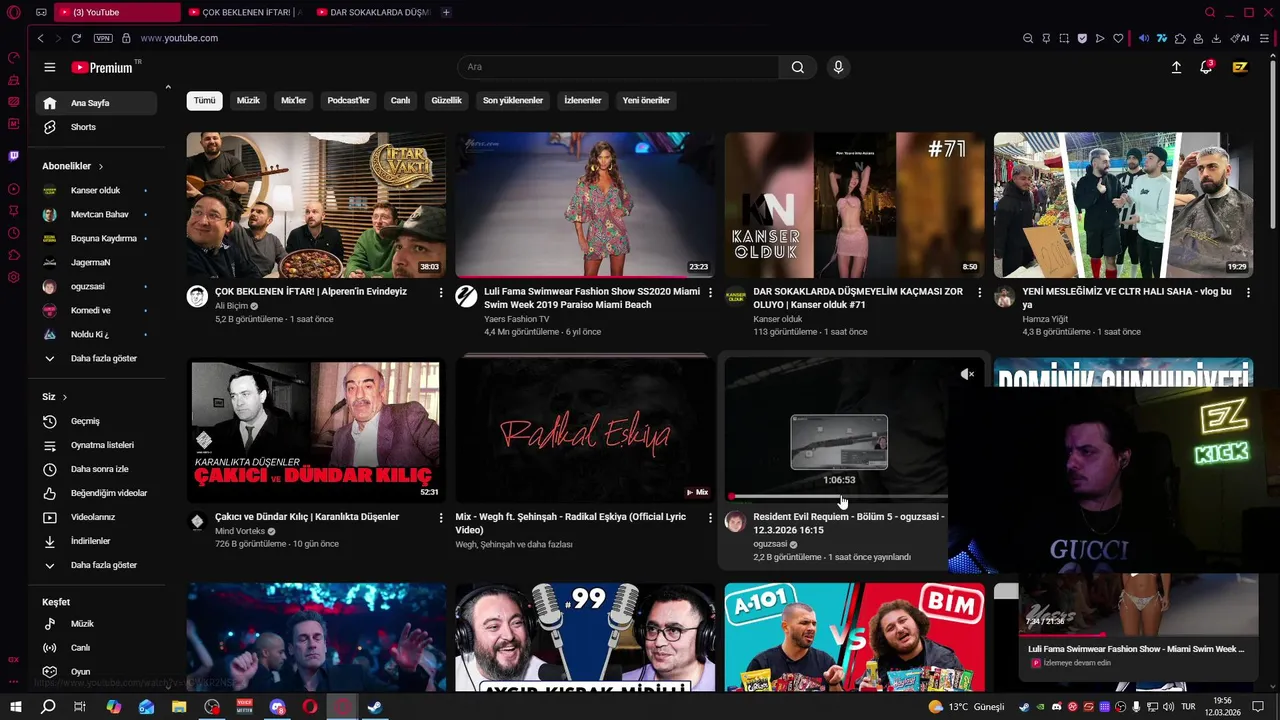The height and width of the screenshot is (720, 1280).
Task: Open the YouTube hamburger guide menu
Action: pyautogui.click(x=49, y=67)
